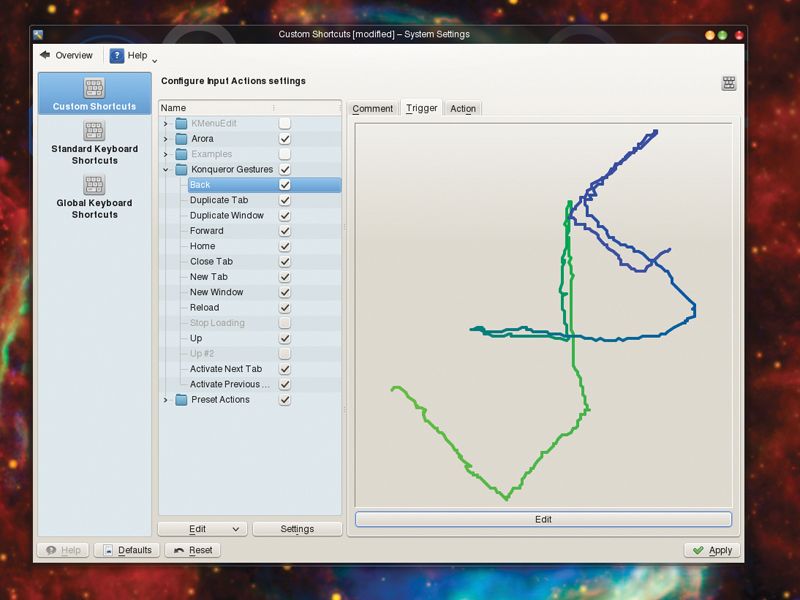Screen dimensions: 800x600
Task: Expand the Preset Actions group
Action: coord(166,399)
